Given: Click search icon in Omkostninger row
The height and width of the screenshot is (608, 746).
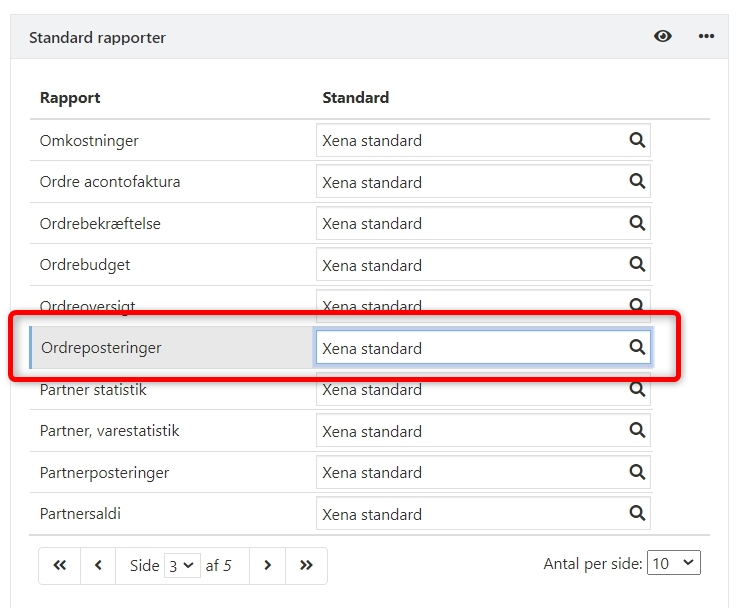Looking at the screenshot, I should (x=636, y=141).
